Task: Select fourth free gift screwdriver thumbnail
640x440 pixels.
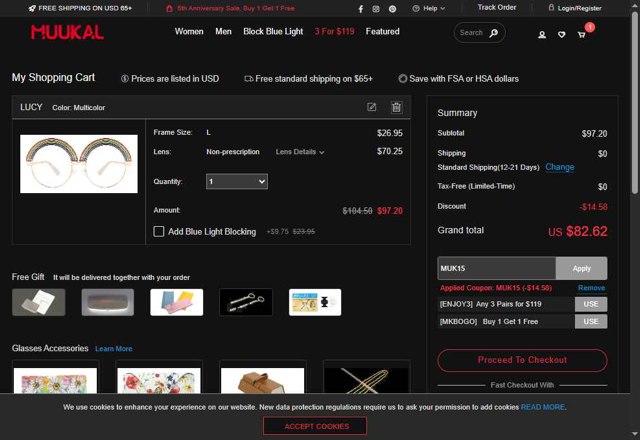Action: [x=246, y=302]
